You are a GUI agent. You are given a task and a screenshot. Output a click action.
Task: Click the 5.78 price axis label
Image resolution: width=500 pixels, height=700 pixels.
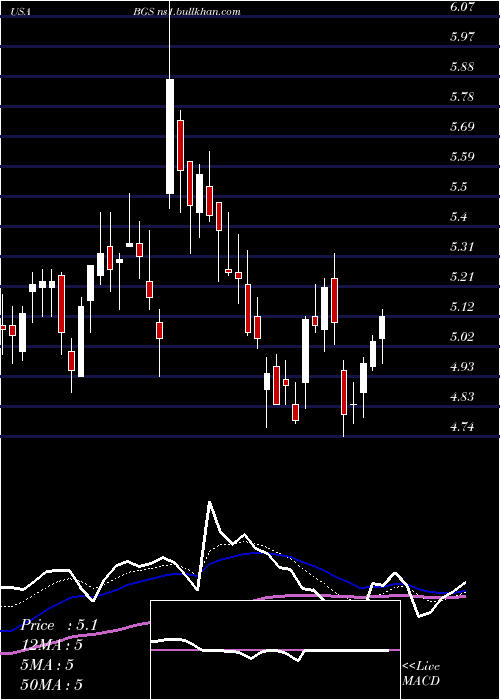pyautogui.click(x=461, y=96)
